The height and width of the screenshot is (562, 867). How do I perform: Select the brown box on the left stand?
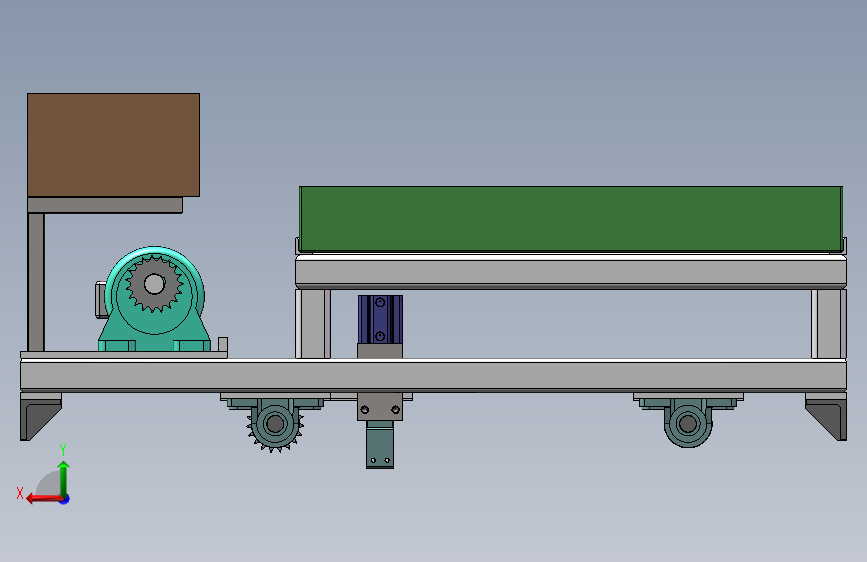tap(113, 145)
